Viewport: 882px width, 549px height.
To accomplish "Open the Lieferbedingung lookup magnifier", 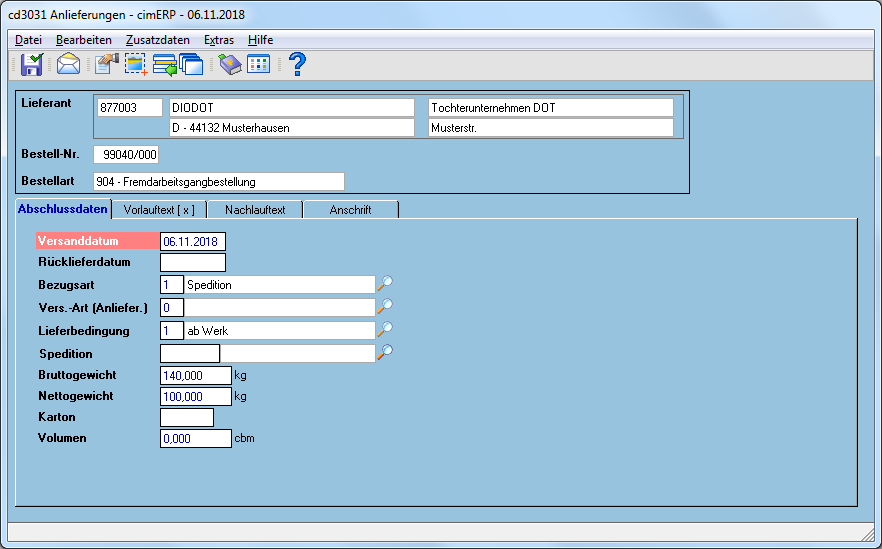I will point(385,330).
